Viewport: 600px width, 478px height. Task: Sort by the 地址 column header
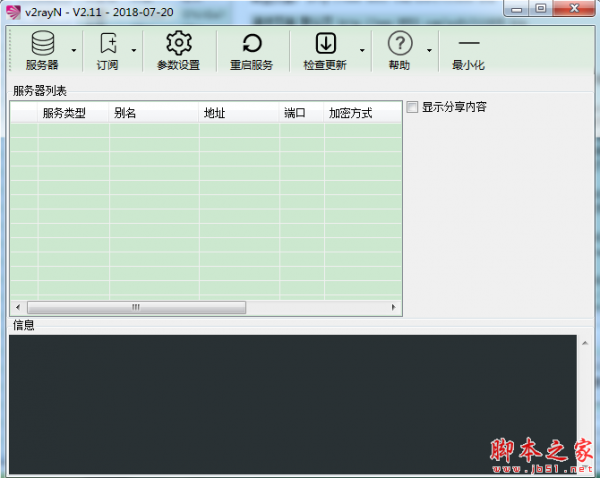(239, 113)
